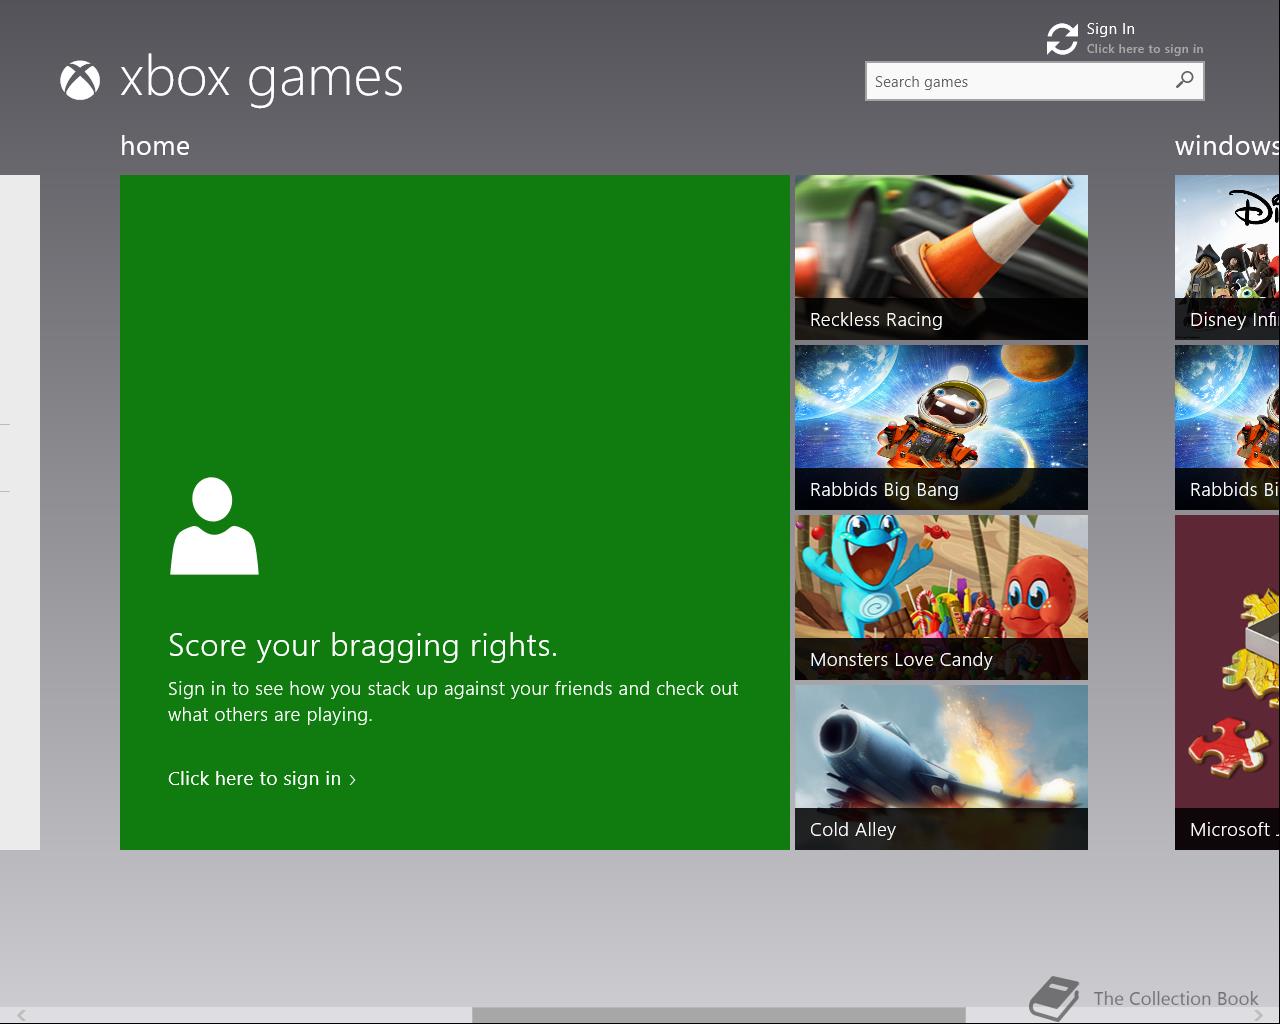Click the user silhouette icon on green tile
The width and height of the screenshot is (1280, 1024).
click(x=214, y=526)
